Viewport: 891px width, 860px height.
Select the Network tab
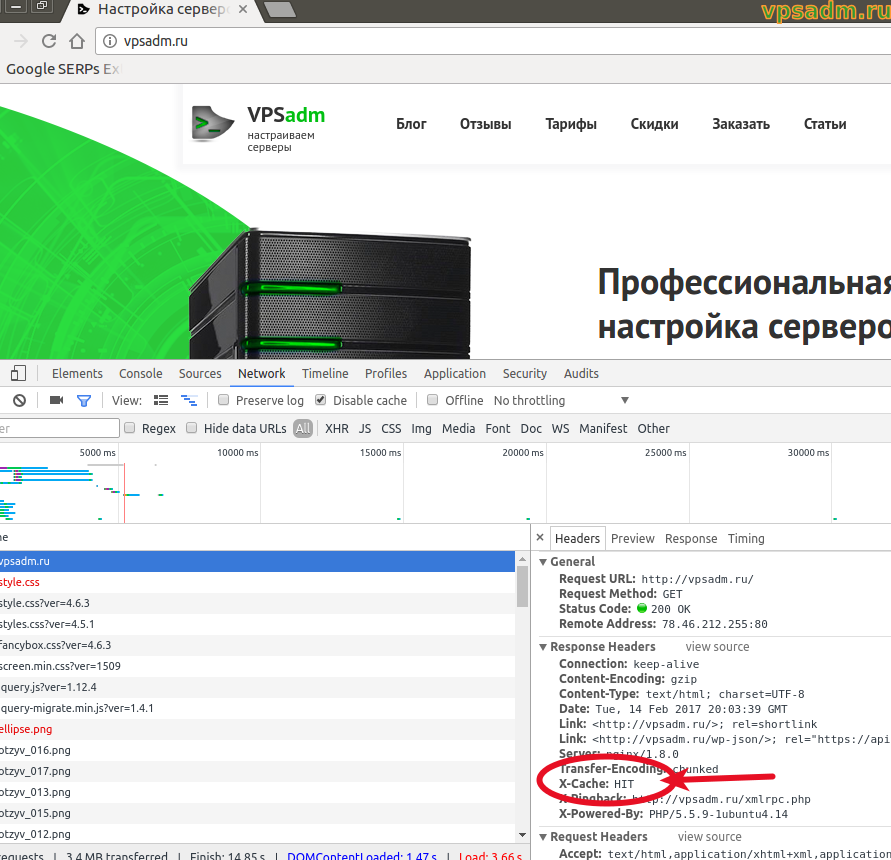pyautogui.click(x=261, y=373)
